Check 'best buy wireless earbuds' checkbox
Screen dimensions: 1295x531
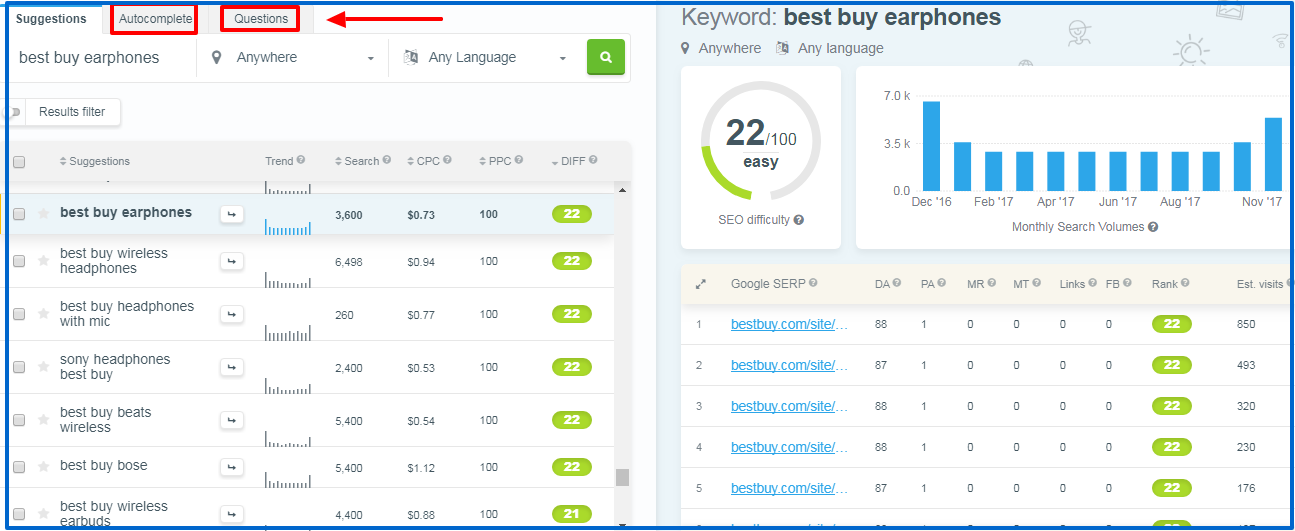18,514
